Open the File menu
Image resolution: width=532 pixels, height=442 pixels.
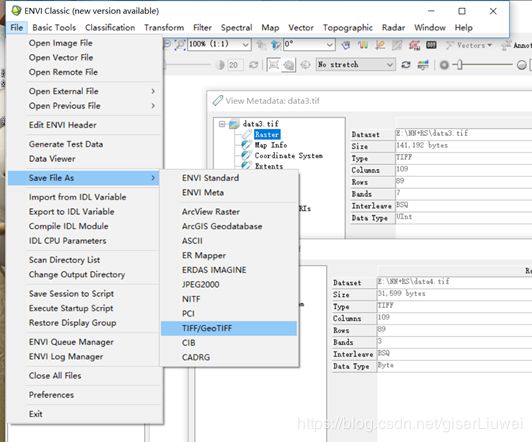pos(17,27)
